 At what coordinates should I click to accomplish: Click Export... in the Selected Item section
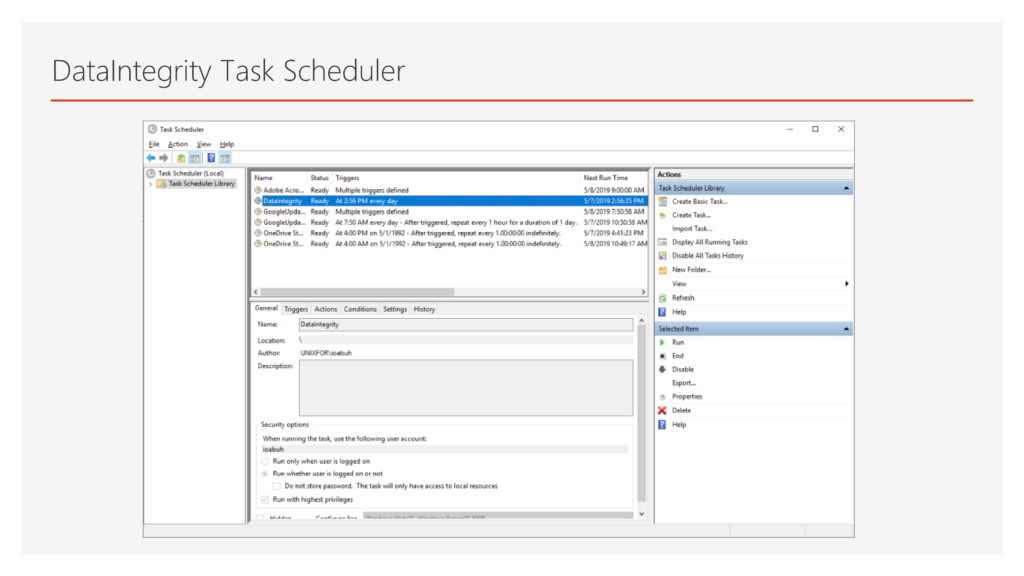pyautogui.click(x=684, y=383)
